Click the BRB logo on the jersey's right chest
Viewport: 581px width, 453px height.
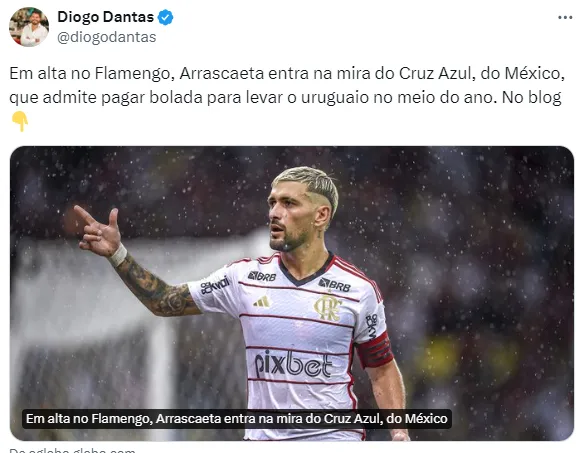335,285
